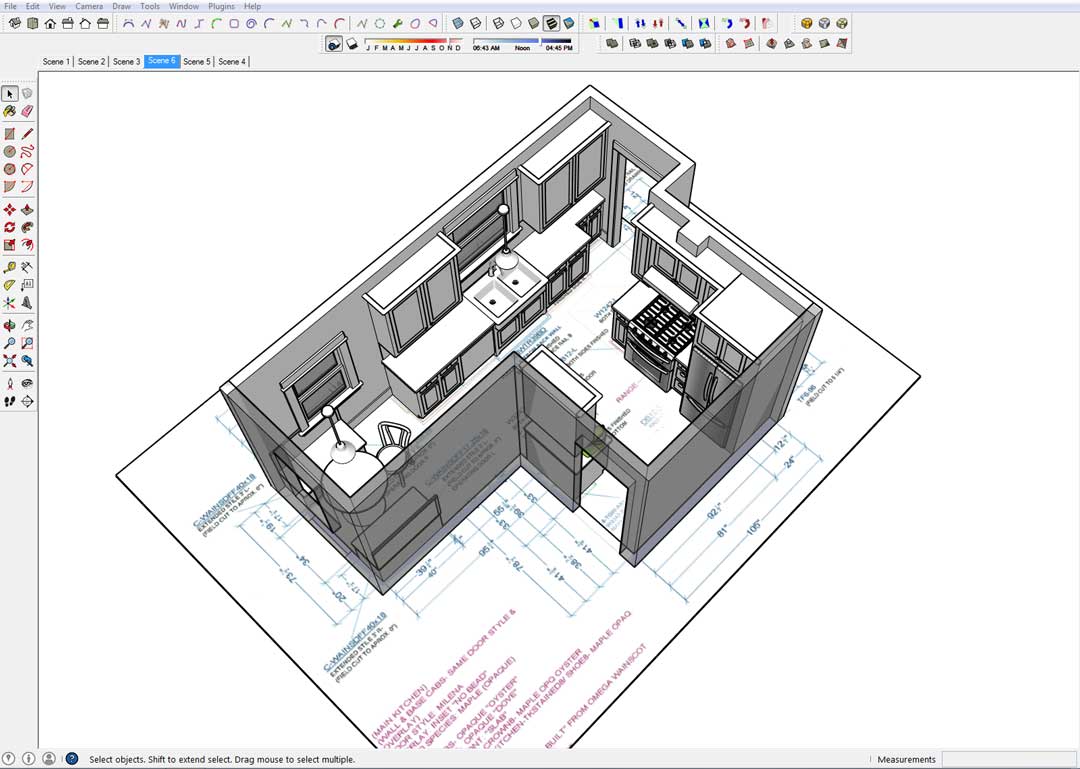Image resolution: width=1080 pixels, height=769 pixels.
Task: Select the arrow Select tool
Action: click(x=10, y=93)
